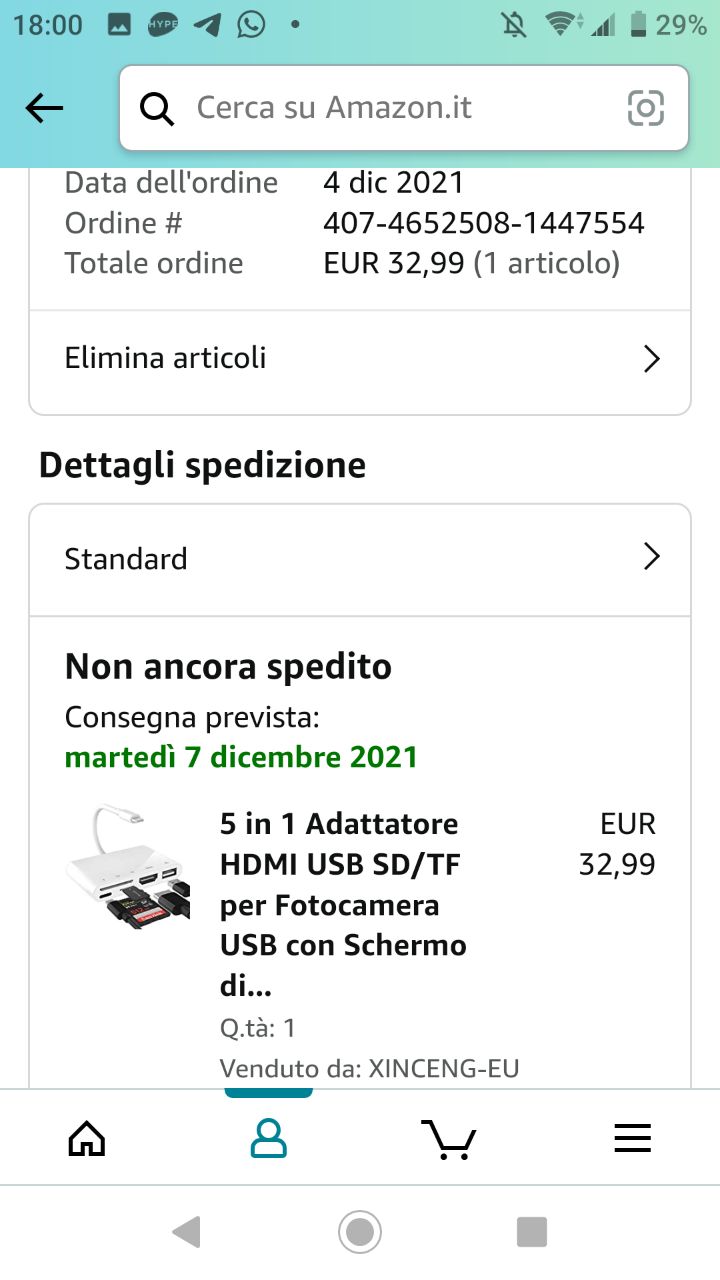Tap the WhatsApp notification icon in status bar
This screenshot has width=720, height=1280.
pyautogui.click(x=251, y=24)
